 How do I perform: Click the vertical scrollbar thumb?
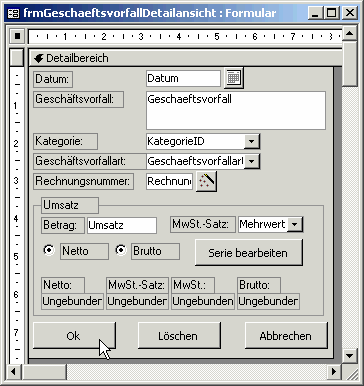(350, 63)
